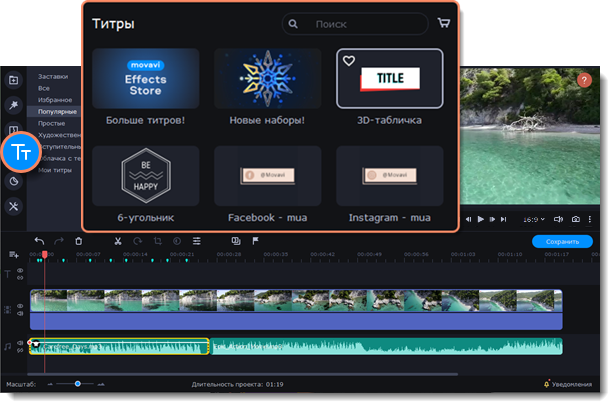
Task: Click the Import files sidebar icon
Action: tap(13, 79)
